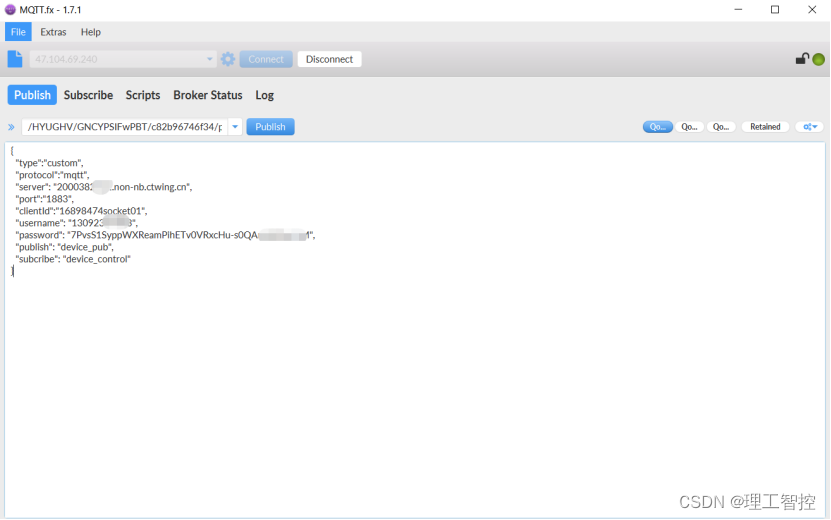
Task: Select the second QoS level toggle
Action: (x=689, y=127)
